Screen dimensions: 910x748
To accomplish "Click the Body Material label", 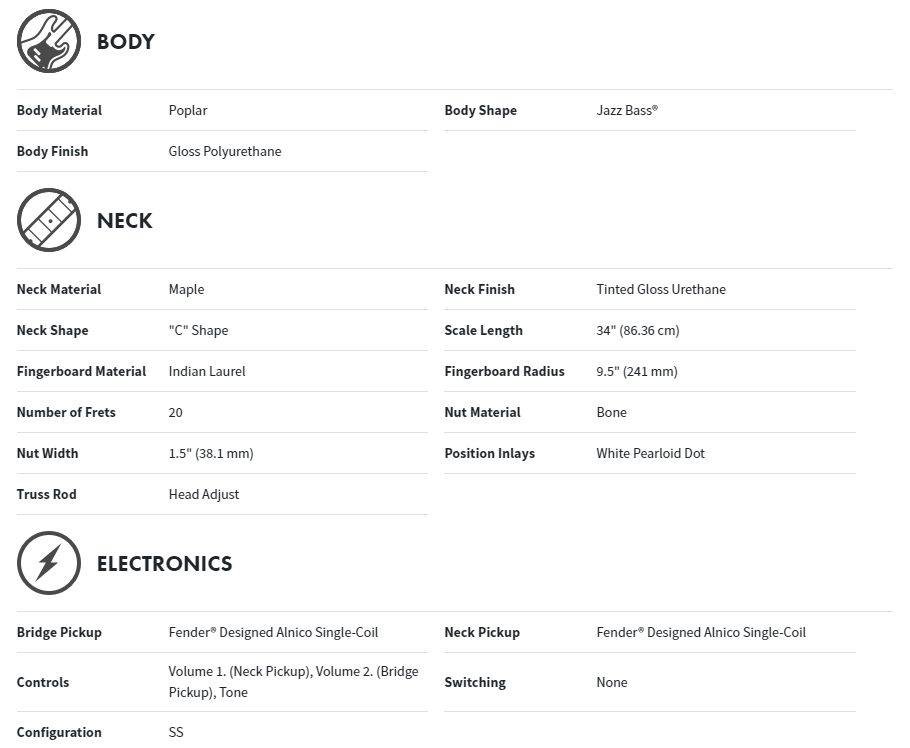I will [59, 110].
